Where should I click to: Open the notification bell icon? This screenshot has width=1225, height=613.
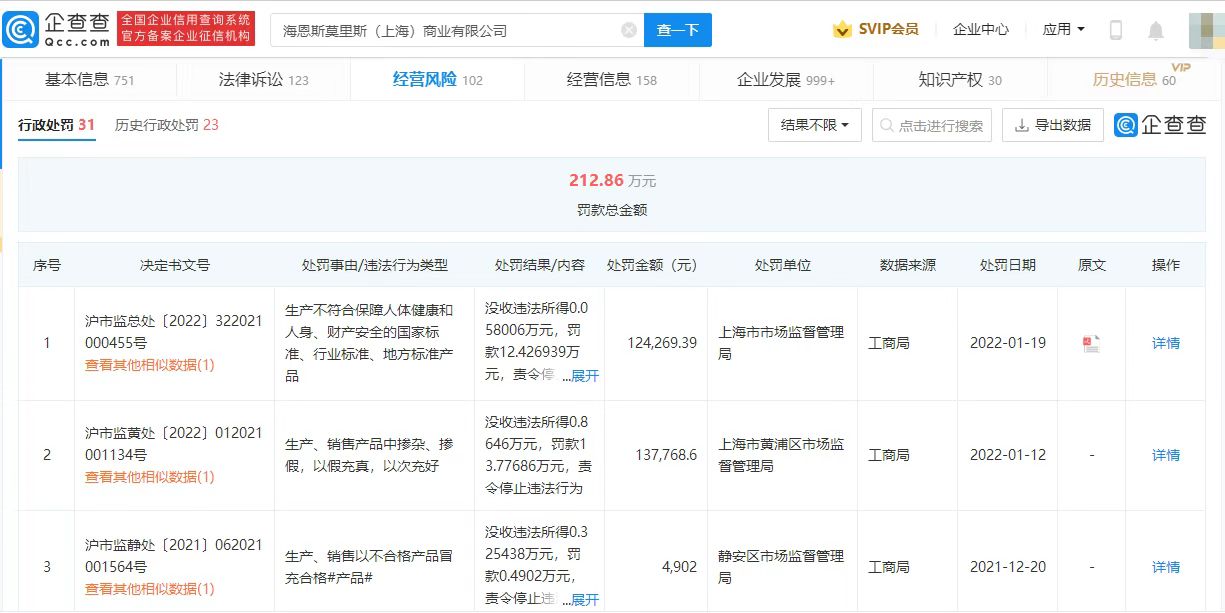coord(1156,30)
